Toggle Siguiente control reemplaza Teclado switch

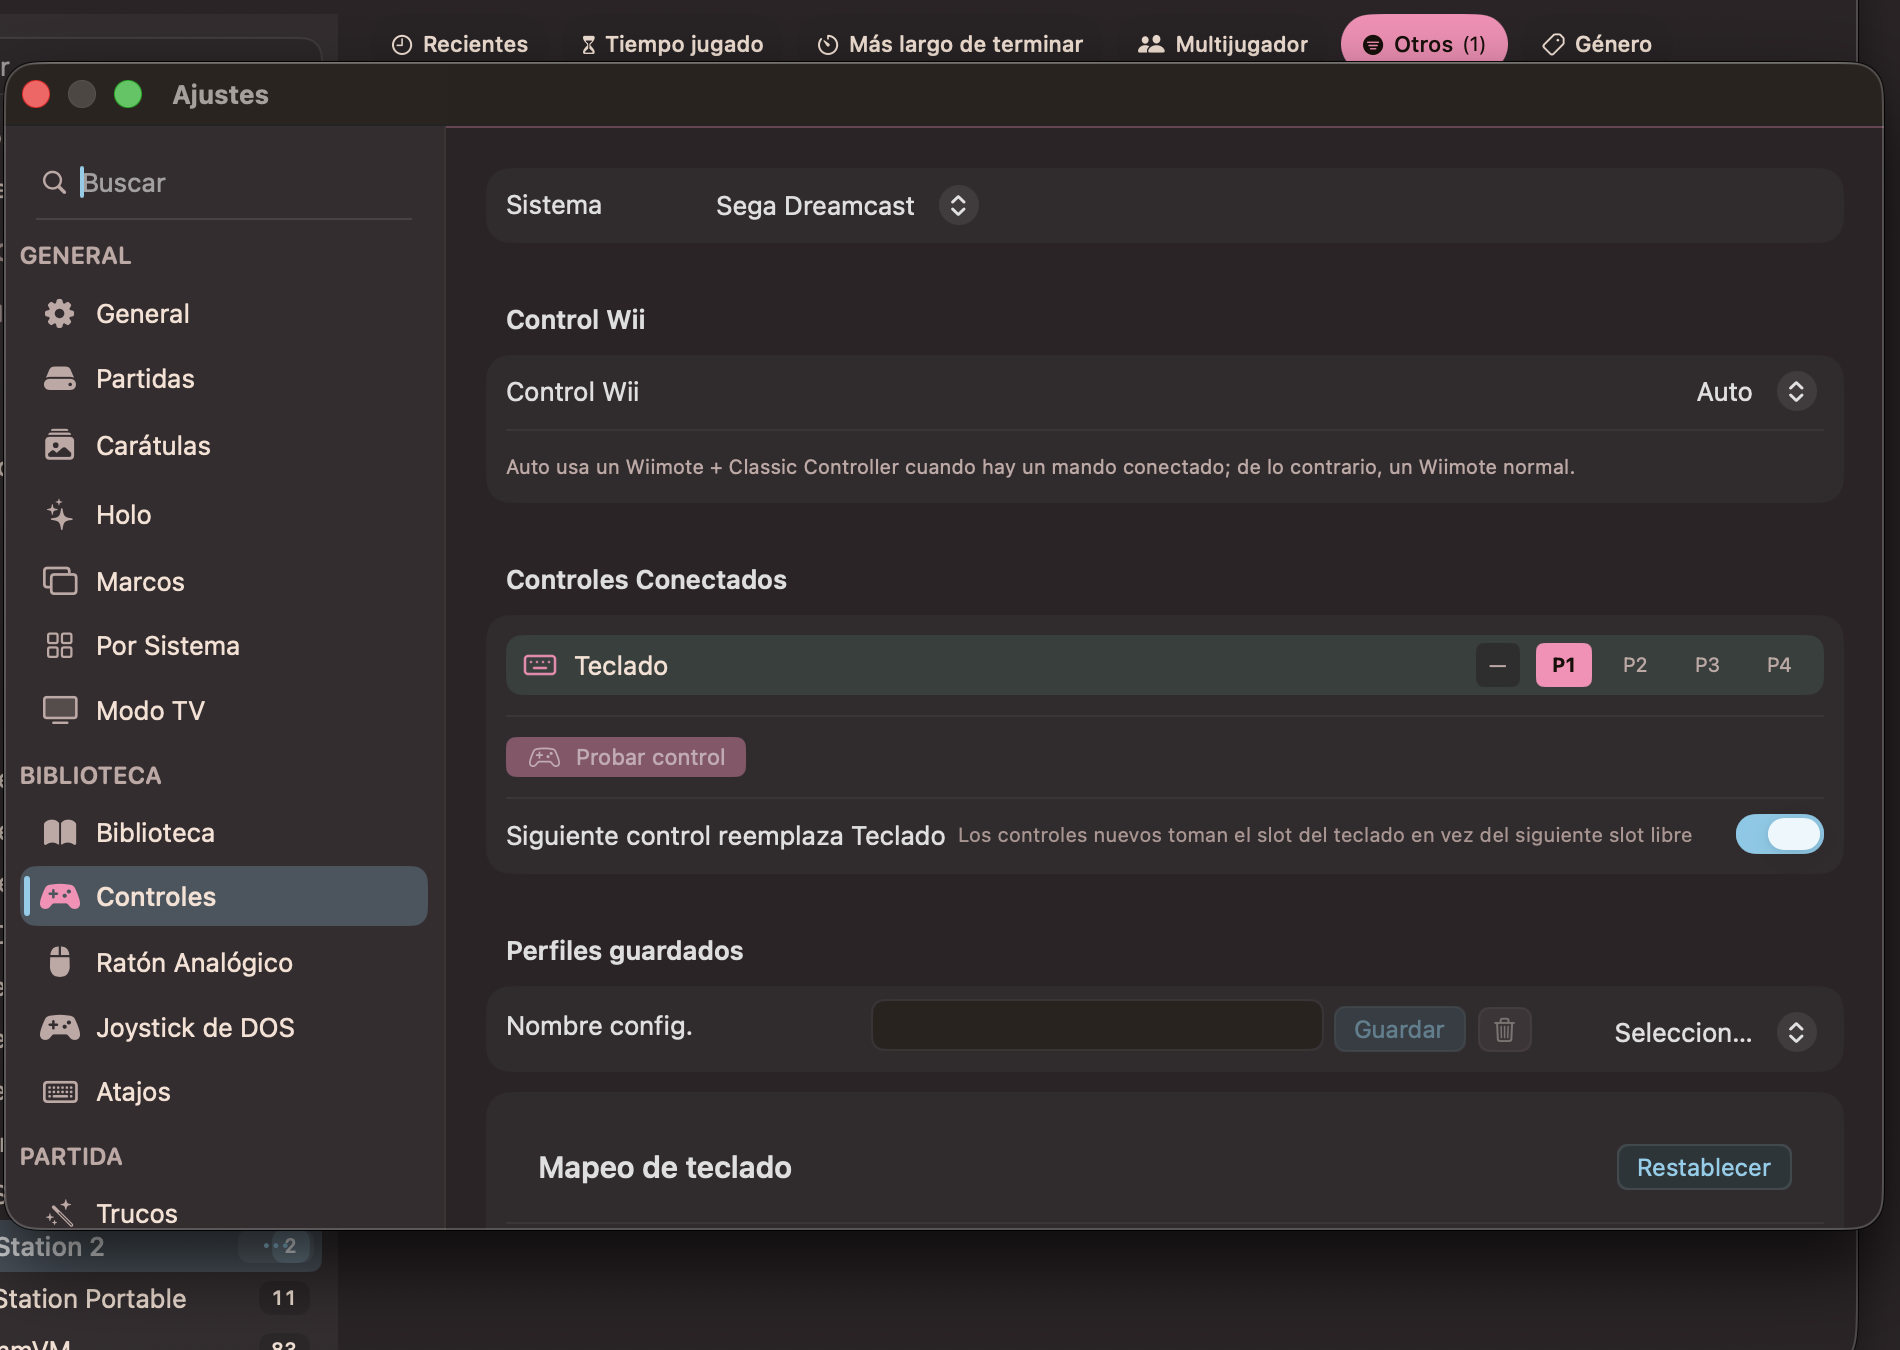click(x=1779, y=834)
